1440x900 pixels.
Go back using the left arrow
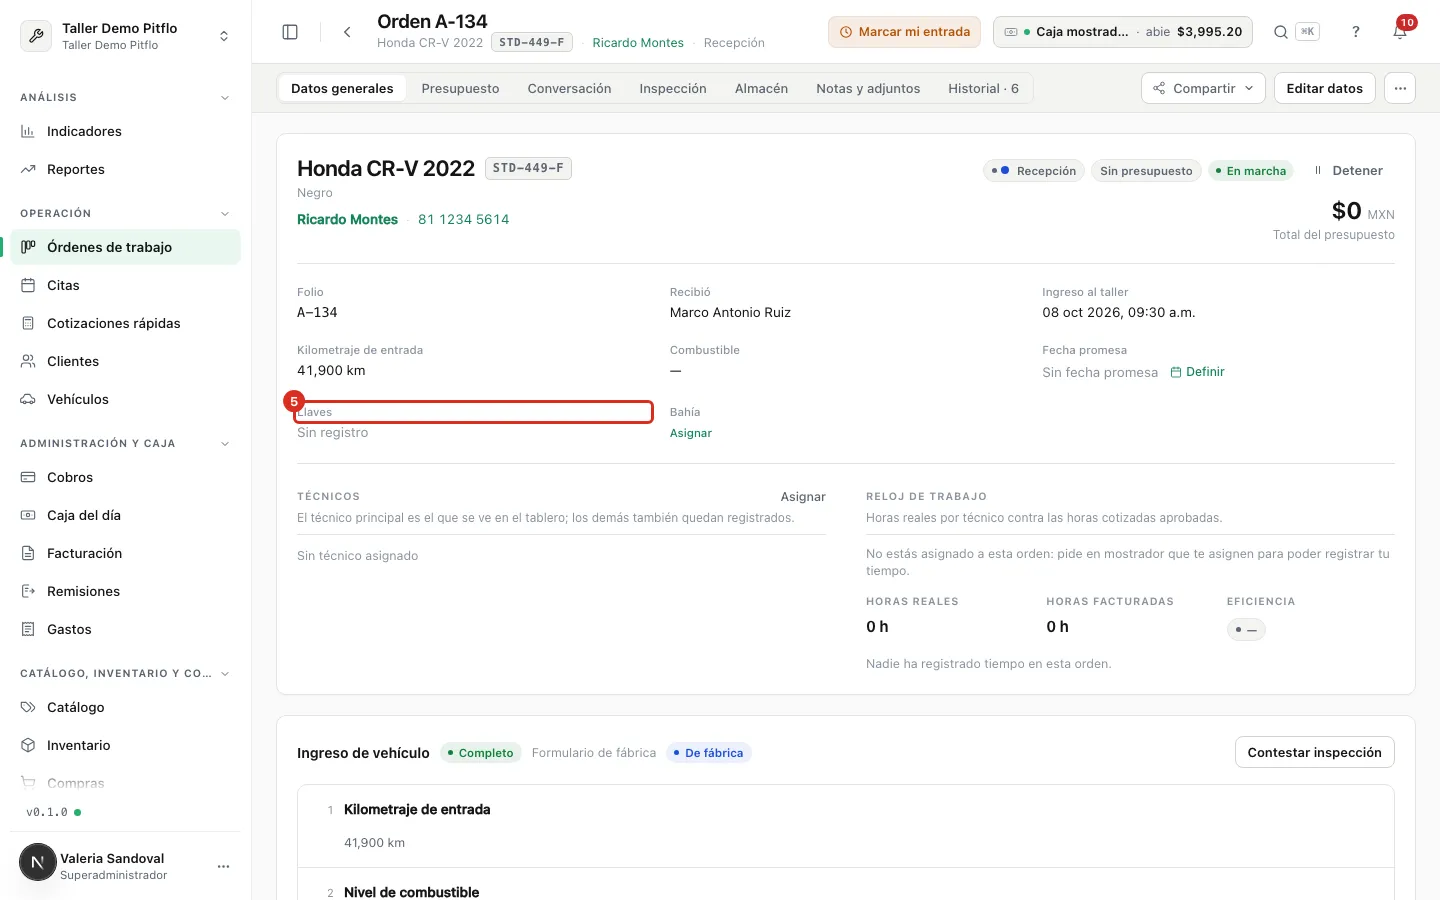click(347, 32)
